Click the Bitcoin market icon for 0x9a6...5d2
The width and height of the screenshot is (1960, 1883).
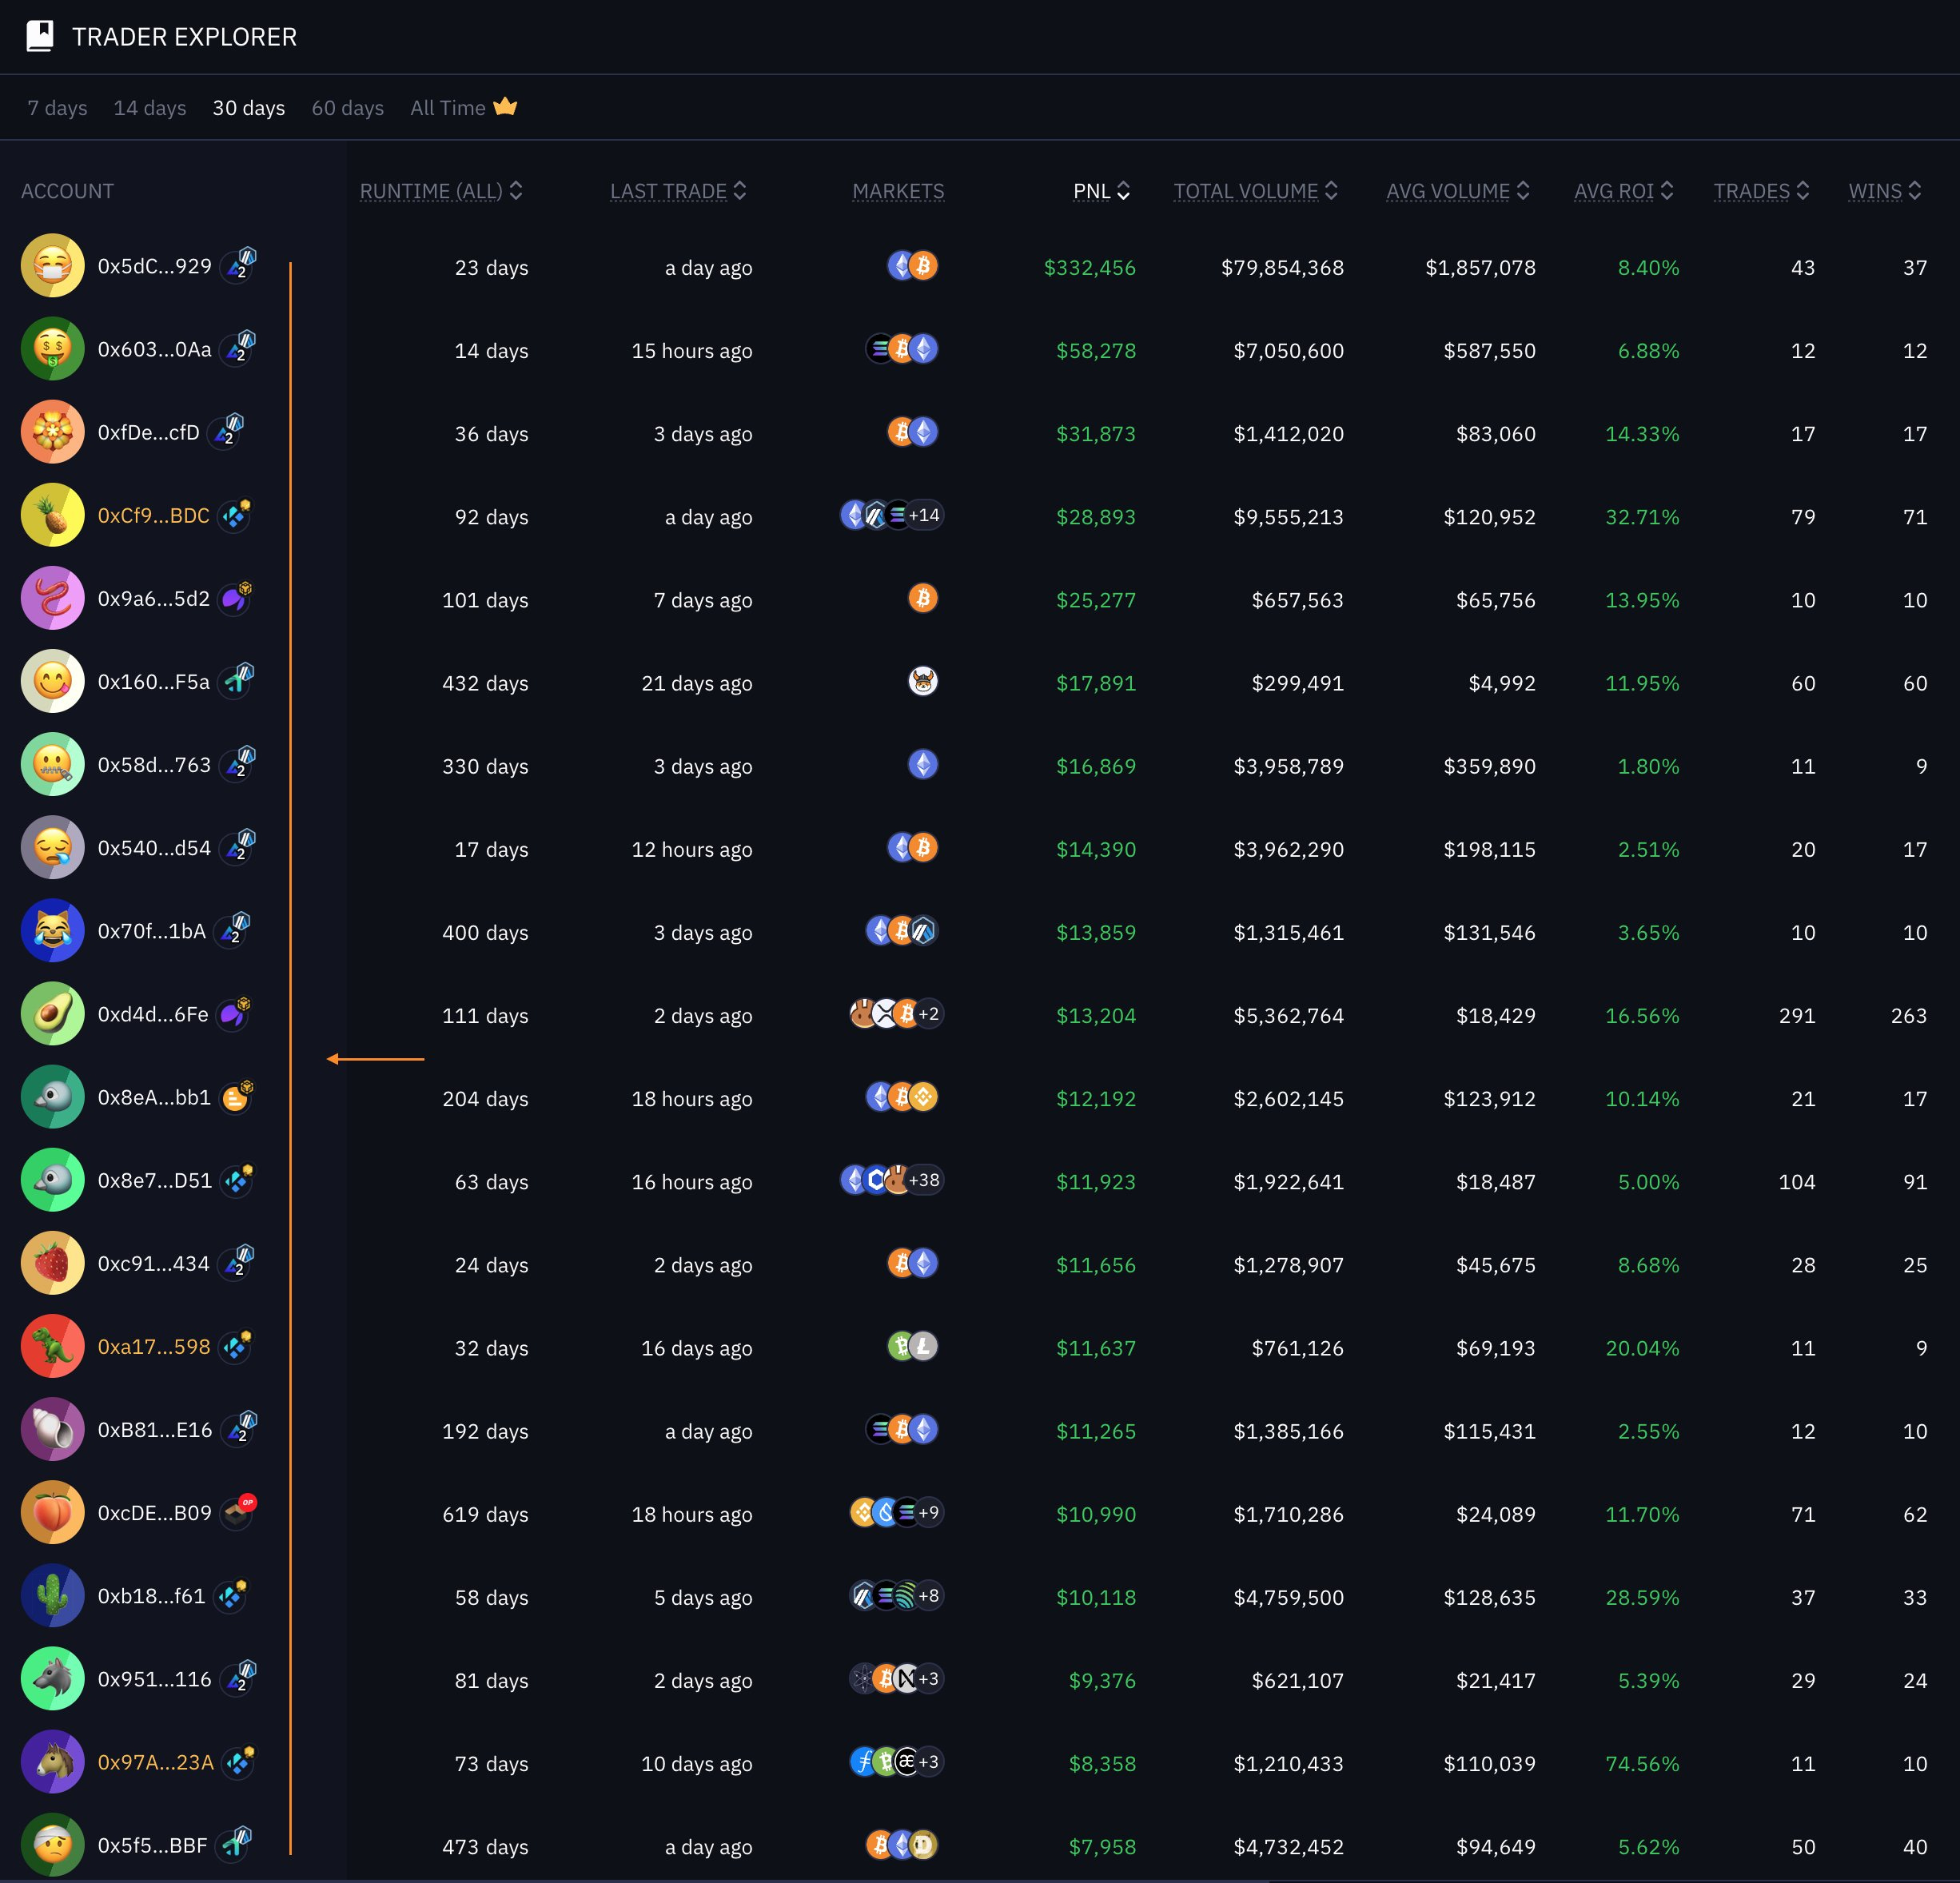pos(923,598)
